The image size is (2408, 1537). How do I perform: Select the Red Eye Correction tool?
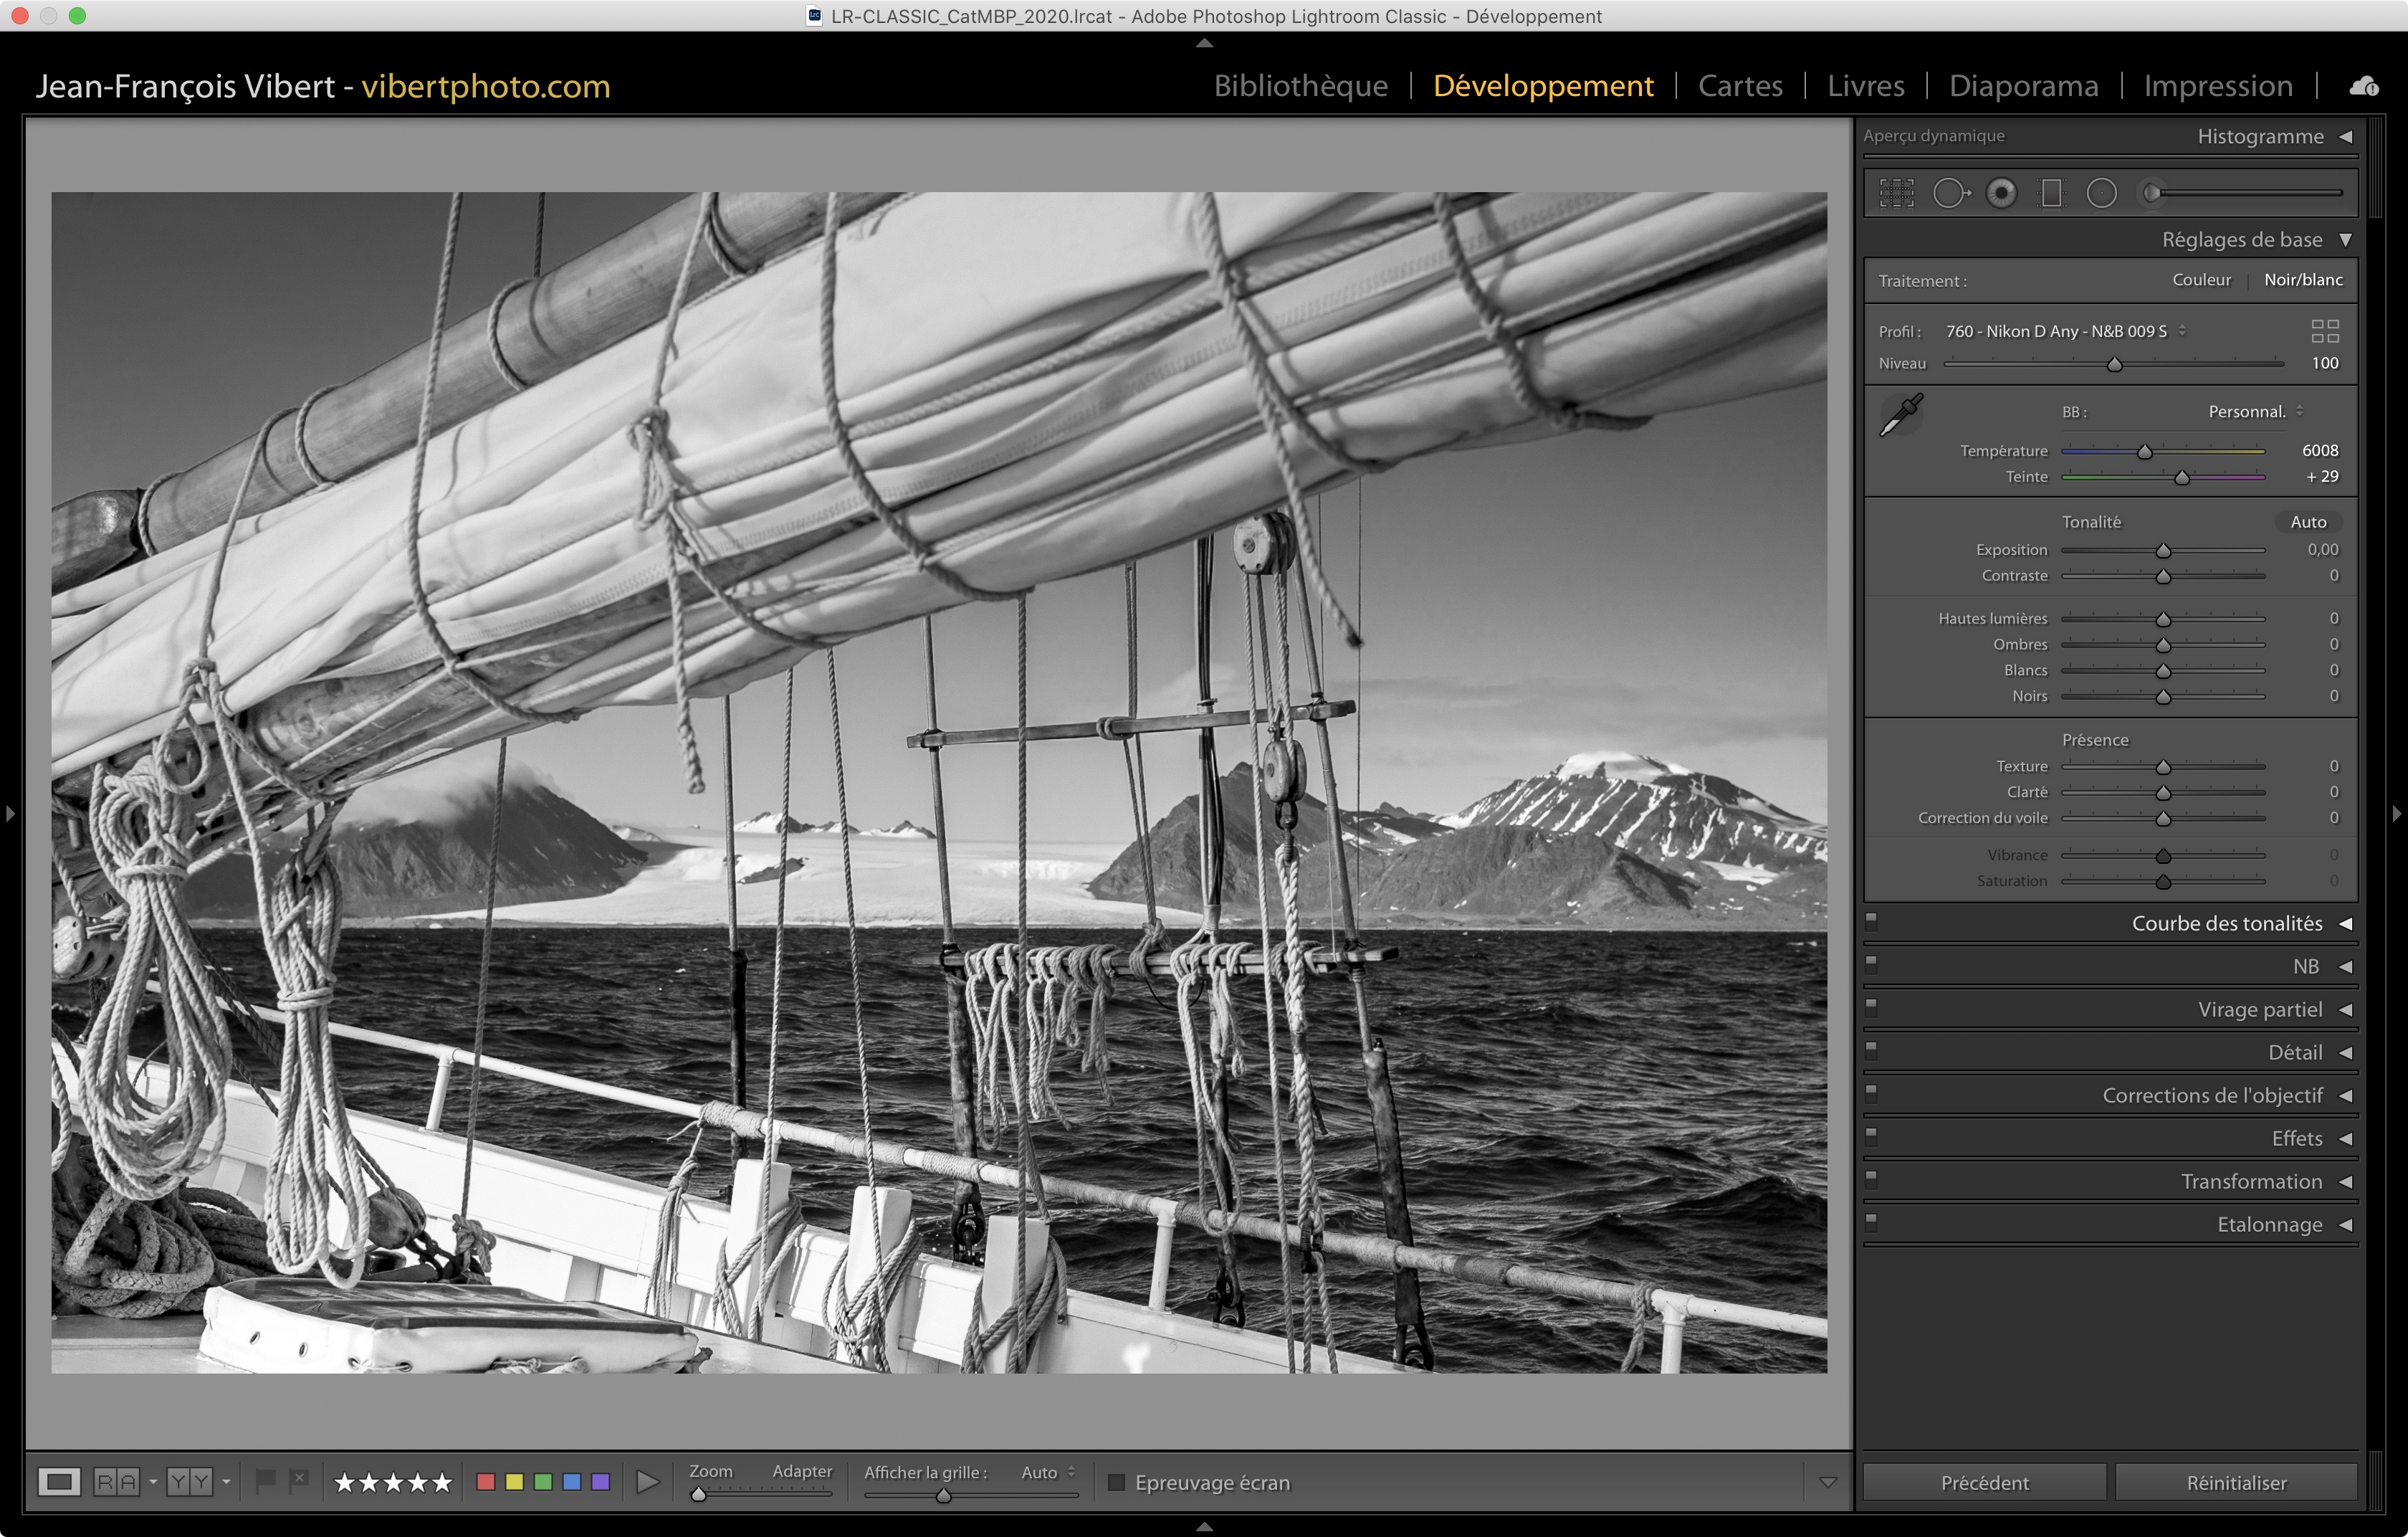coord(2001,193)
